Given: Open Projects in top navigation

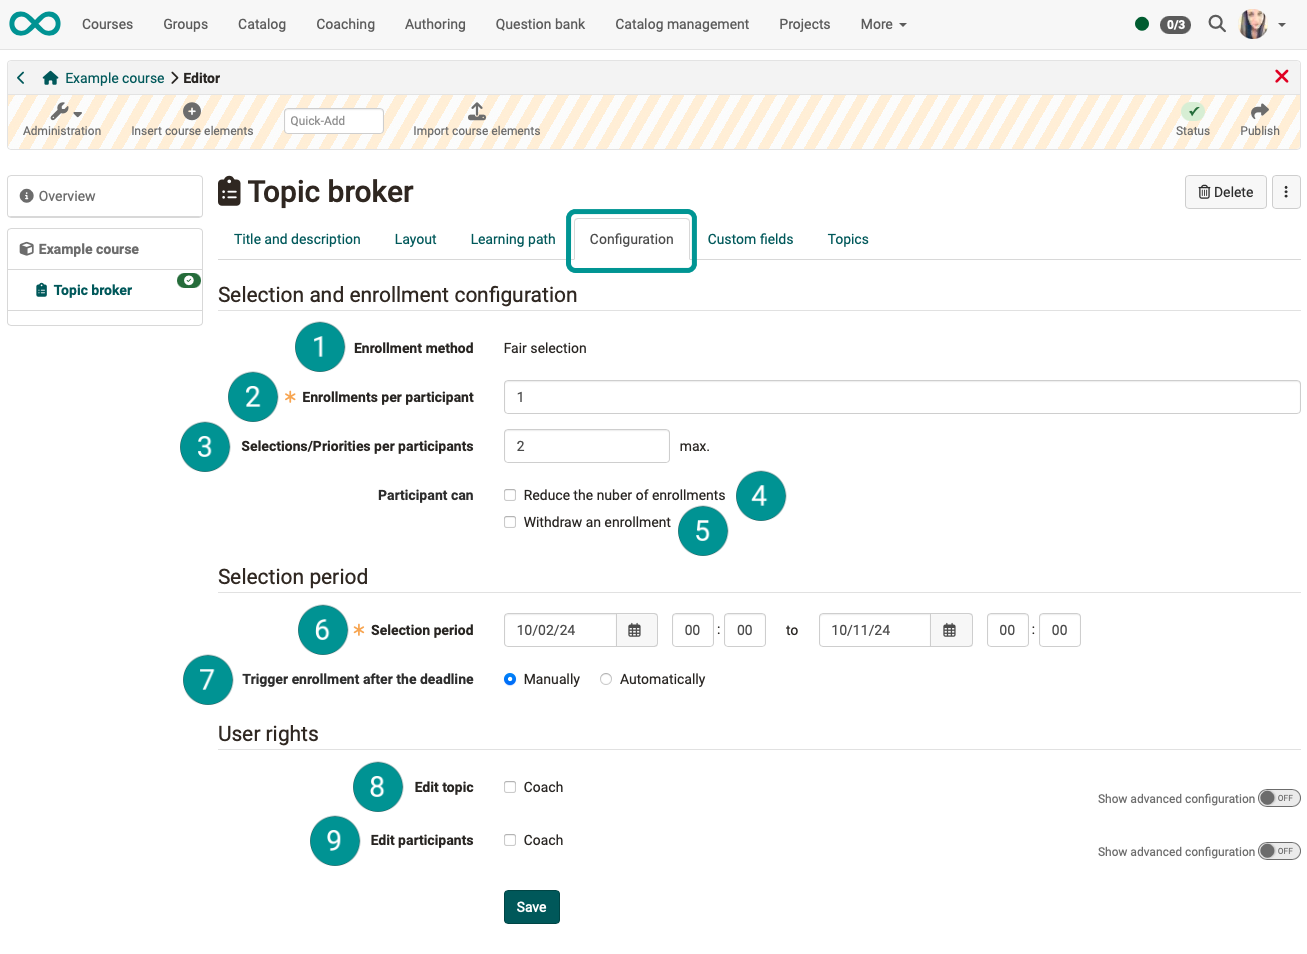Looking at the screenshot, I should point(805,24).
